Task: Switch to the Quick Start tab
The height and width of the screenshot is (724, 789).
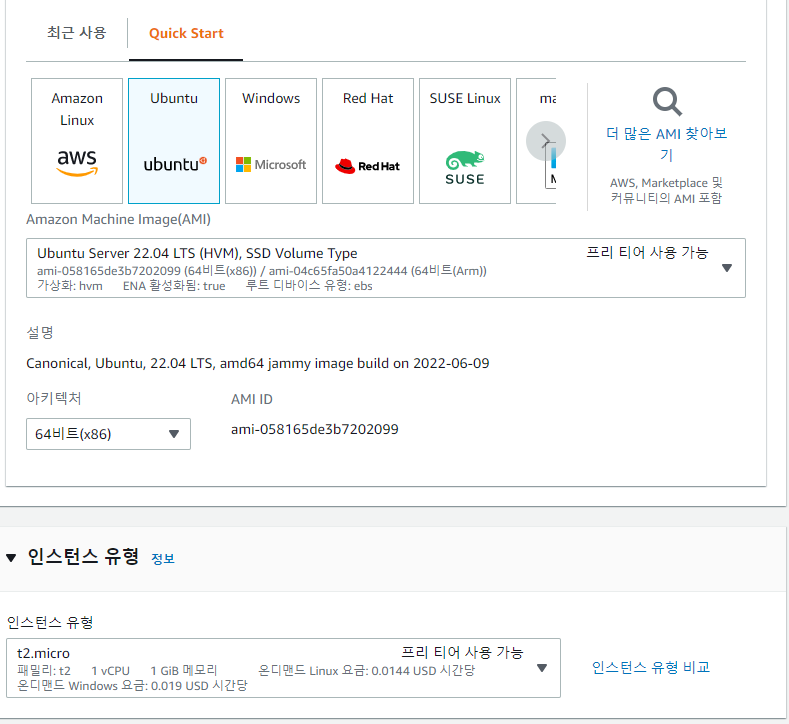Action: (186, 33)
